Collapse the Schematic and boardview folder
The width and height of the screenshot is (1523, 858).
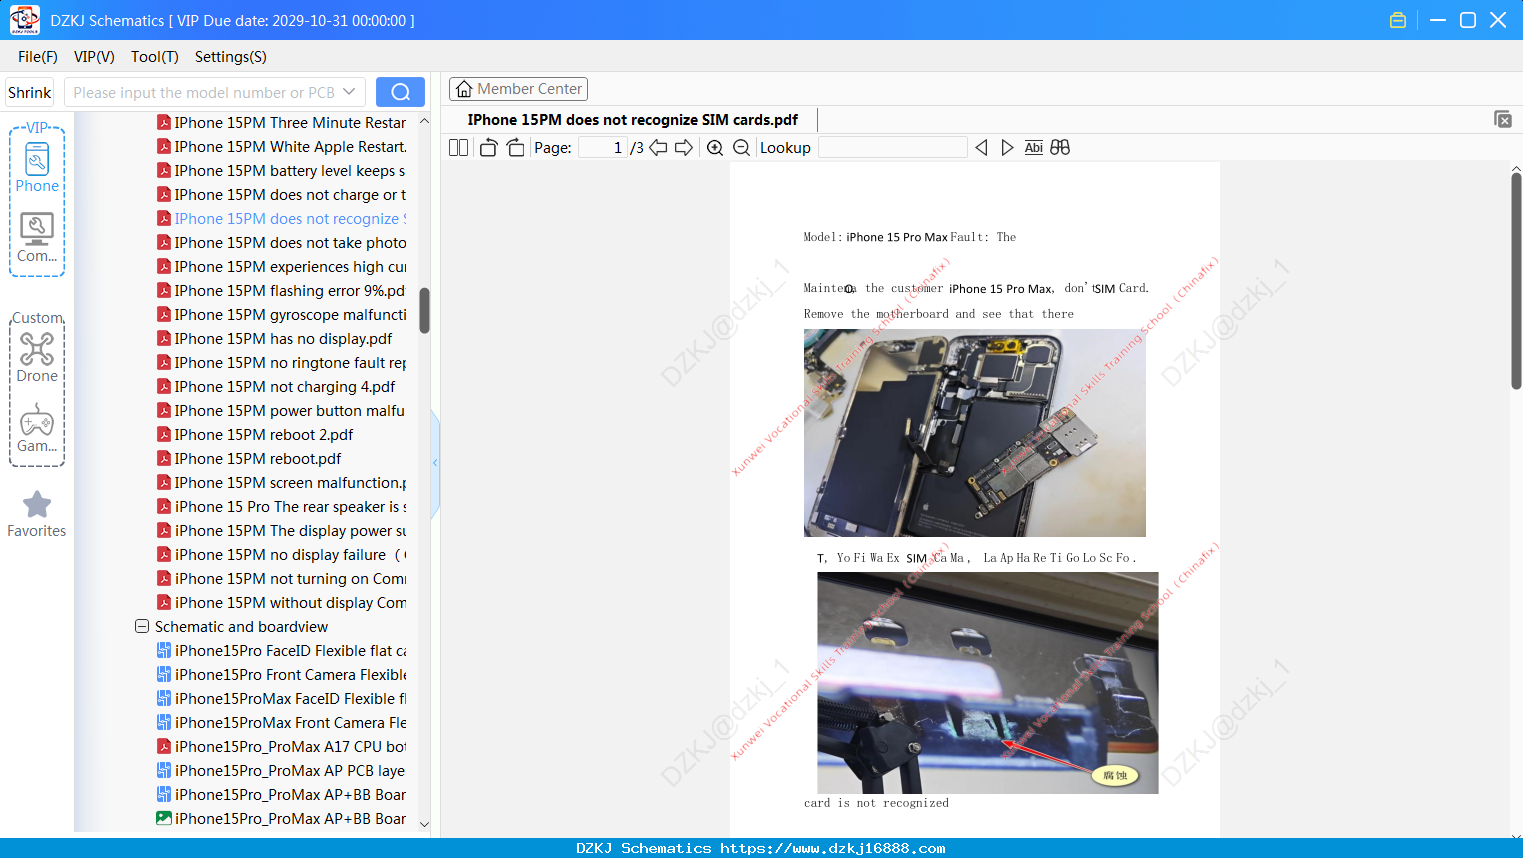coord(142,627)
